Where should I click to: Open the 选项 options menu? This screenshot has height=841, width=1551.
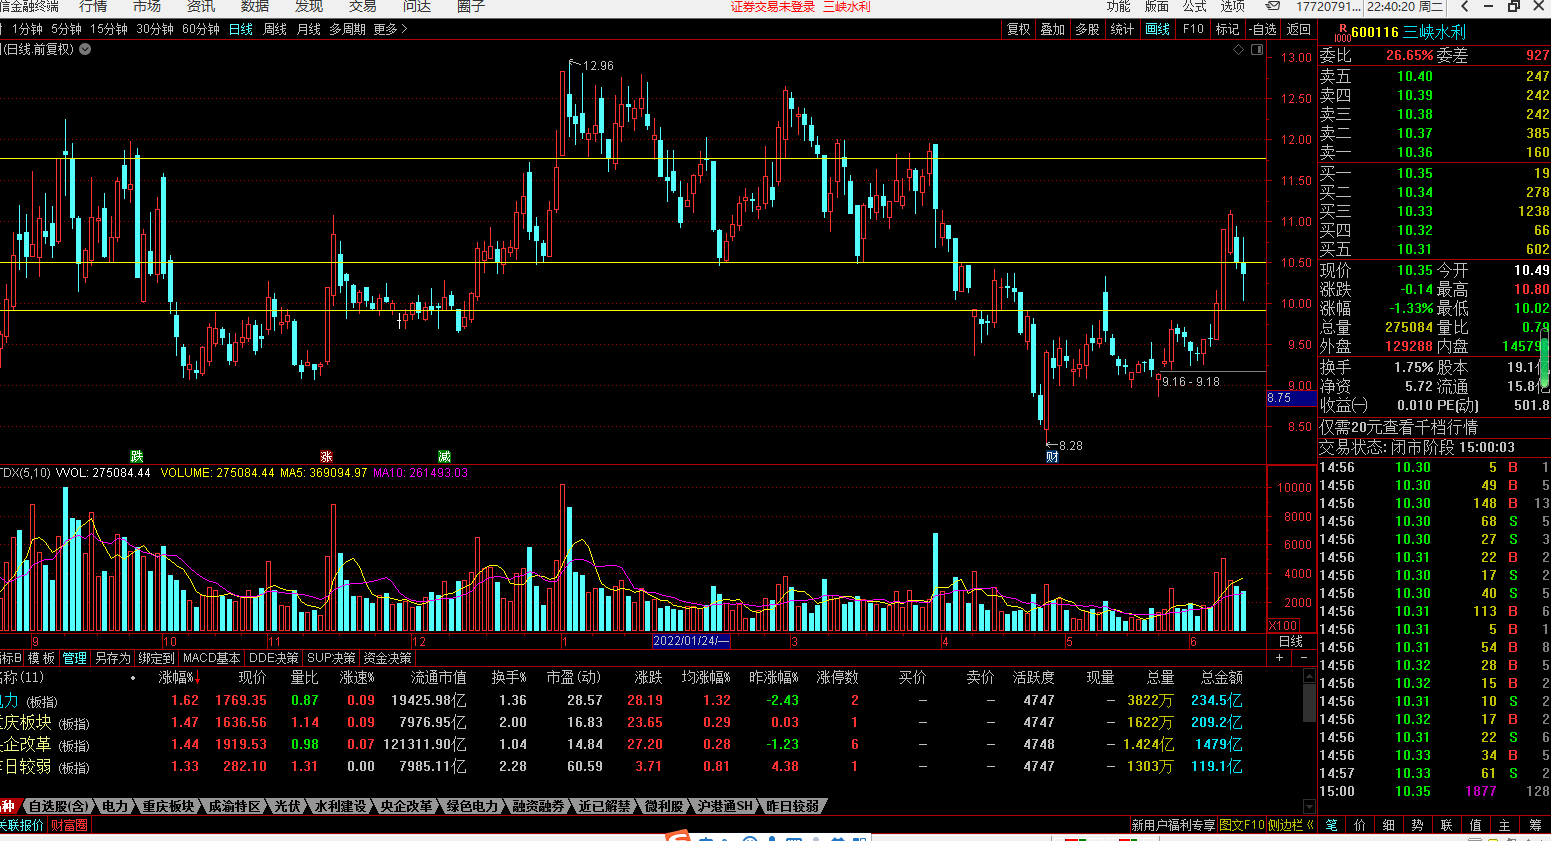point(1233,6)
